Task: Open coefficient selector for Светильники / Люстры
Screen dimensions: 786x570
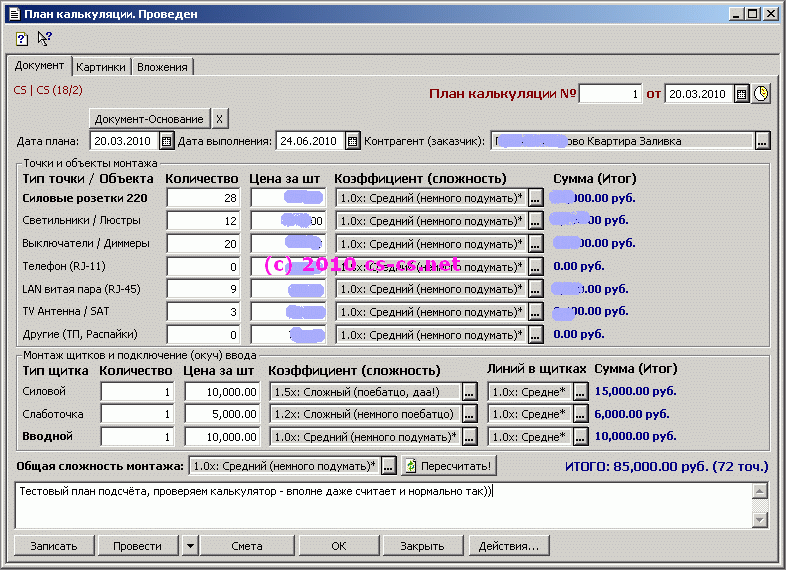Action: pos(535,221)
